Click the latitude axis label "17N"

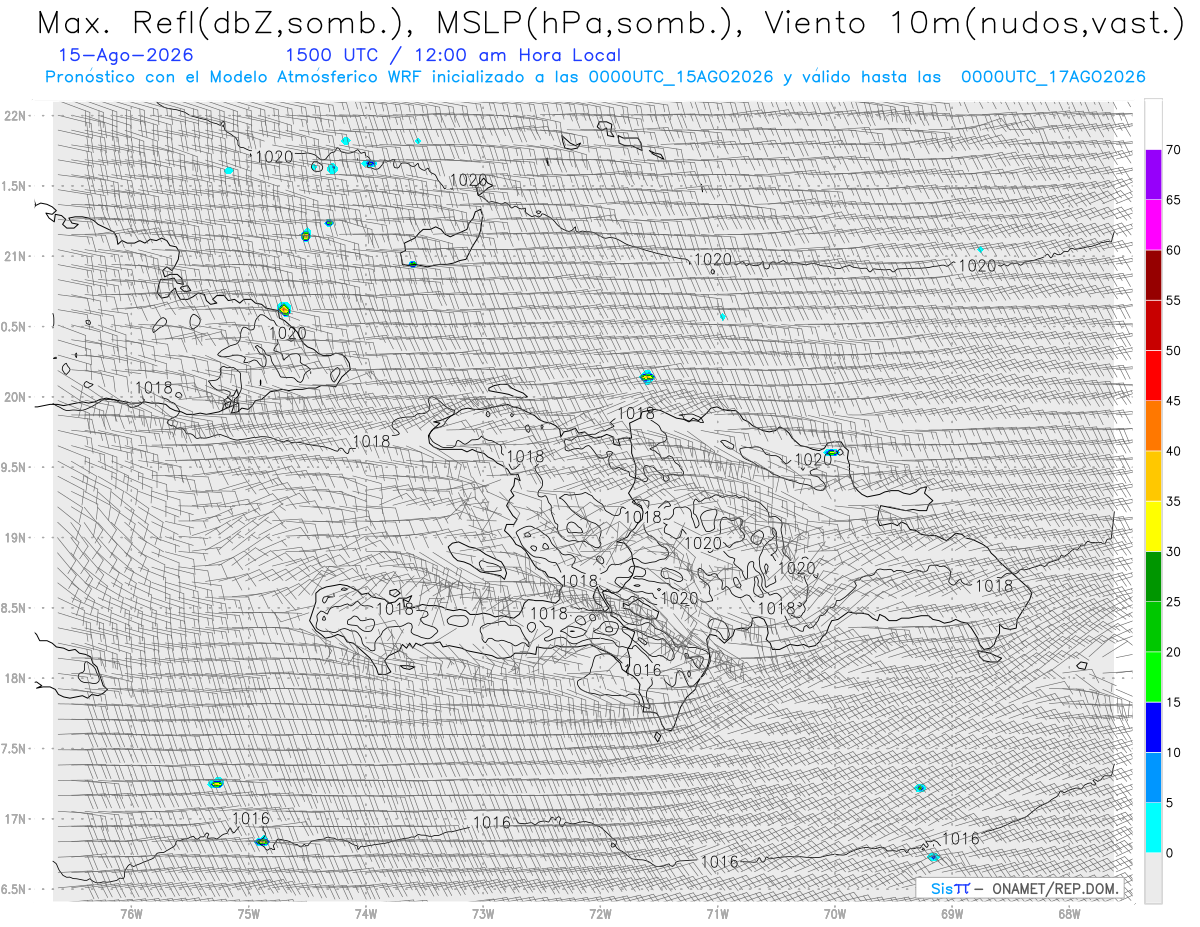pyautogui.click(x=16, y=819)
